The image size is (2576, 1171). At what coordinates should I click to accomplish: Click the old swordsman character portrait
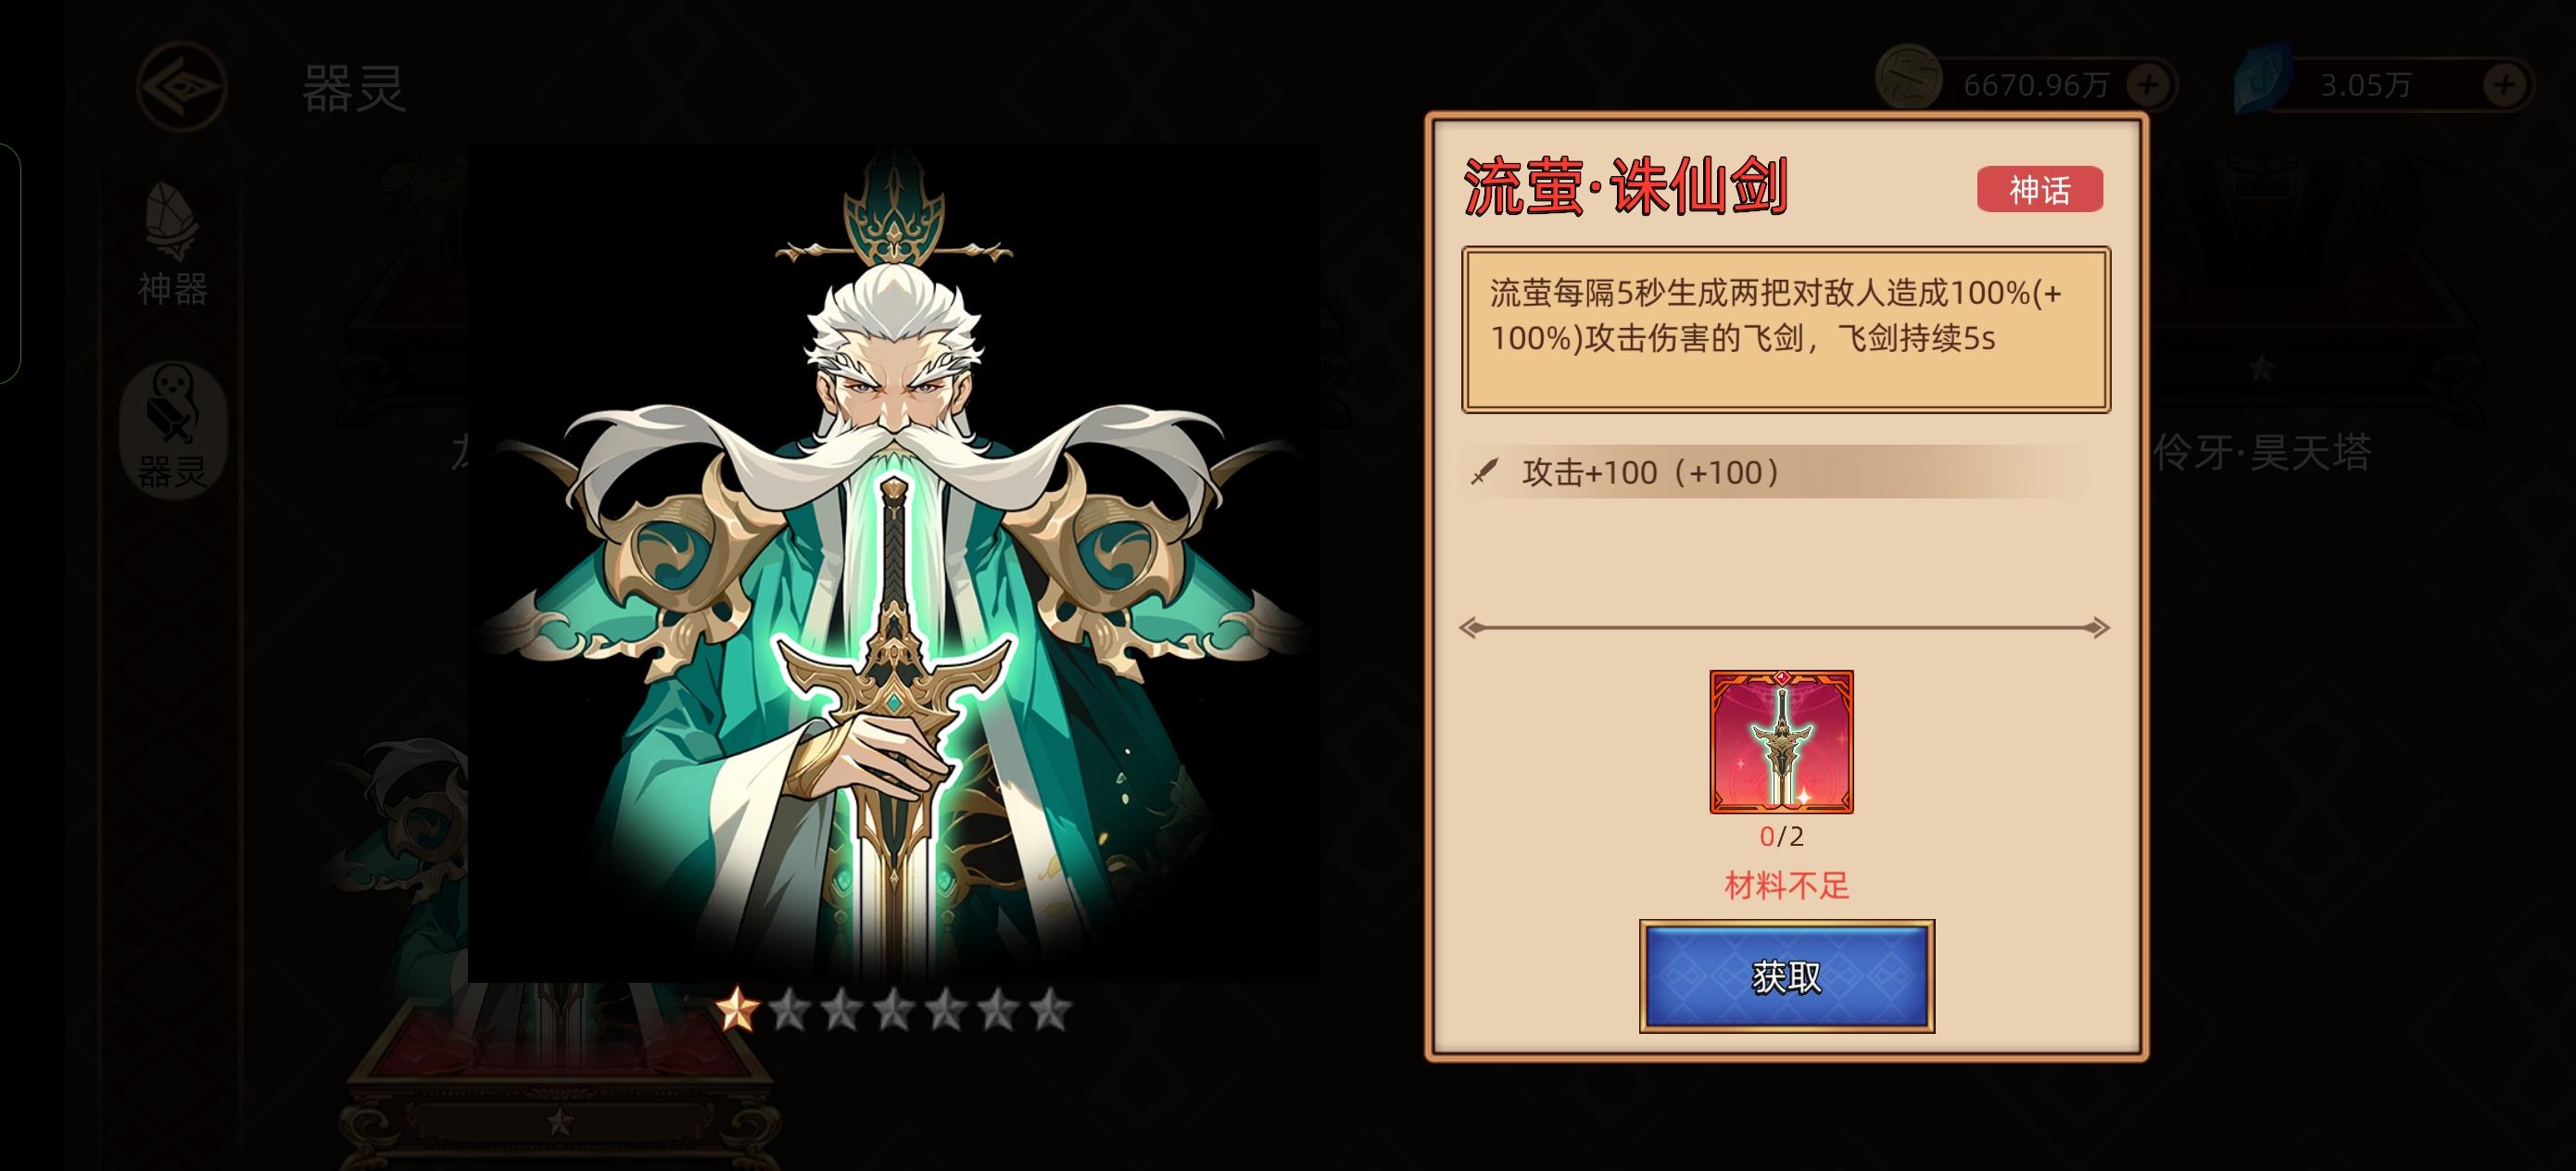point(894,563)
